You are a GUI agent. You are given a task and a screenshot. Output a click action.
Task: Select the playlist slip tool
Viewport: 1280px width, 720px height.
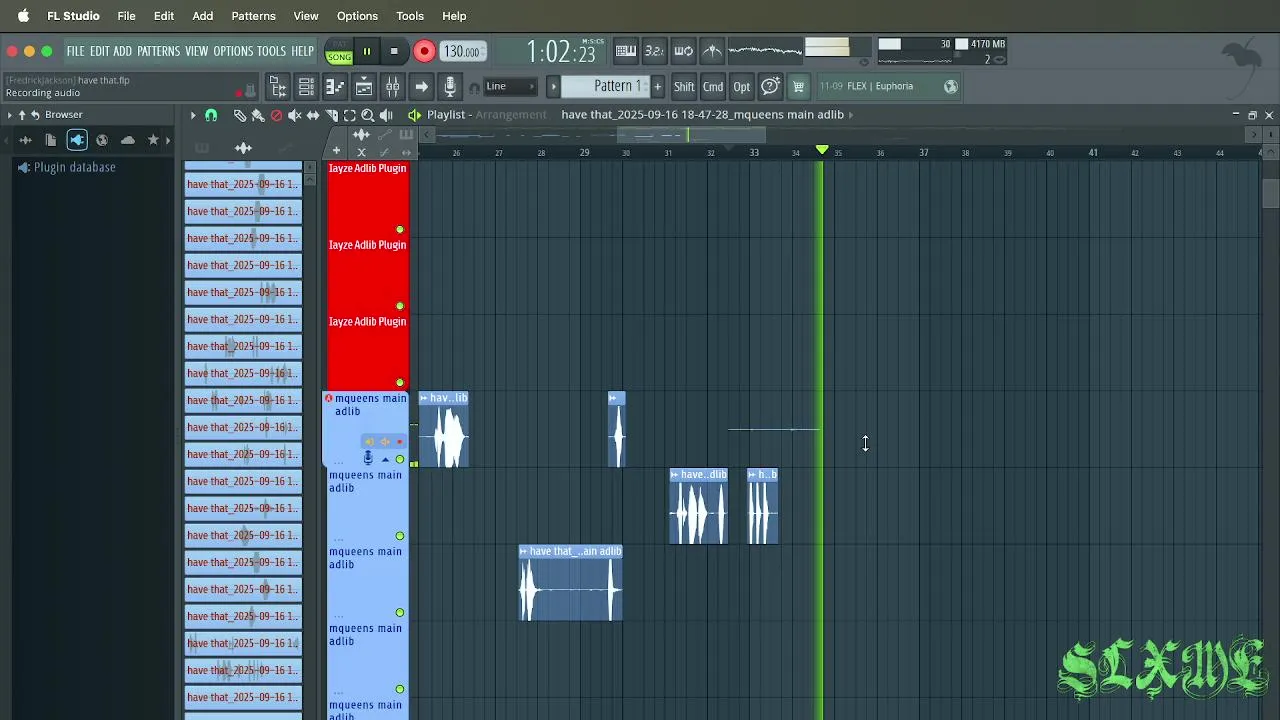(313, 115)
